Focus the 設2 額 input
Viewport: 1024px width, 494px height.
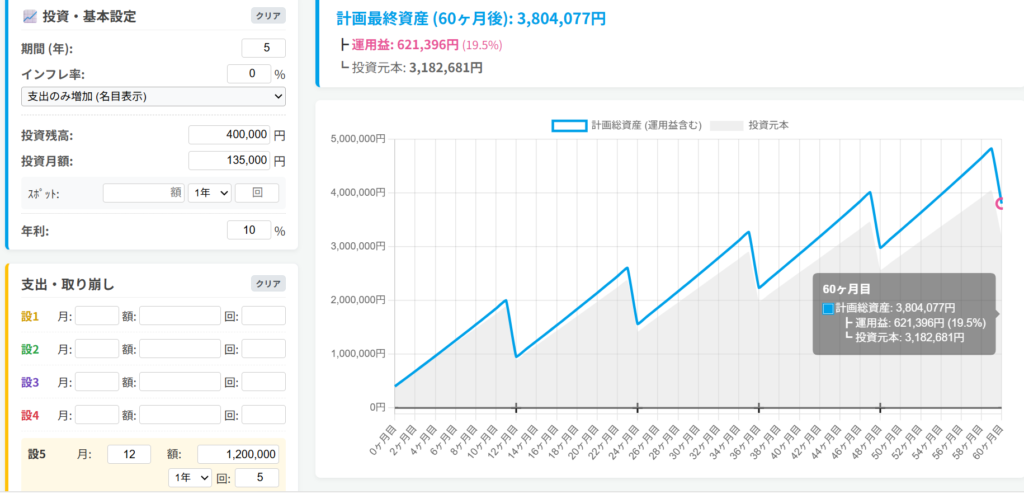(180, 349)
